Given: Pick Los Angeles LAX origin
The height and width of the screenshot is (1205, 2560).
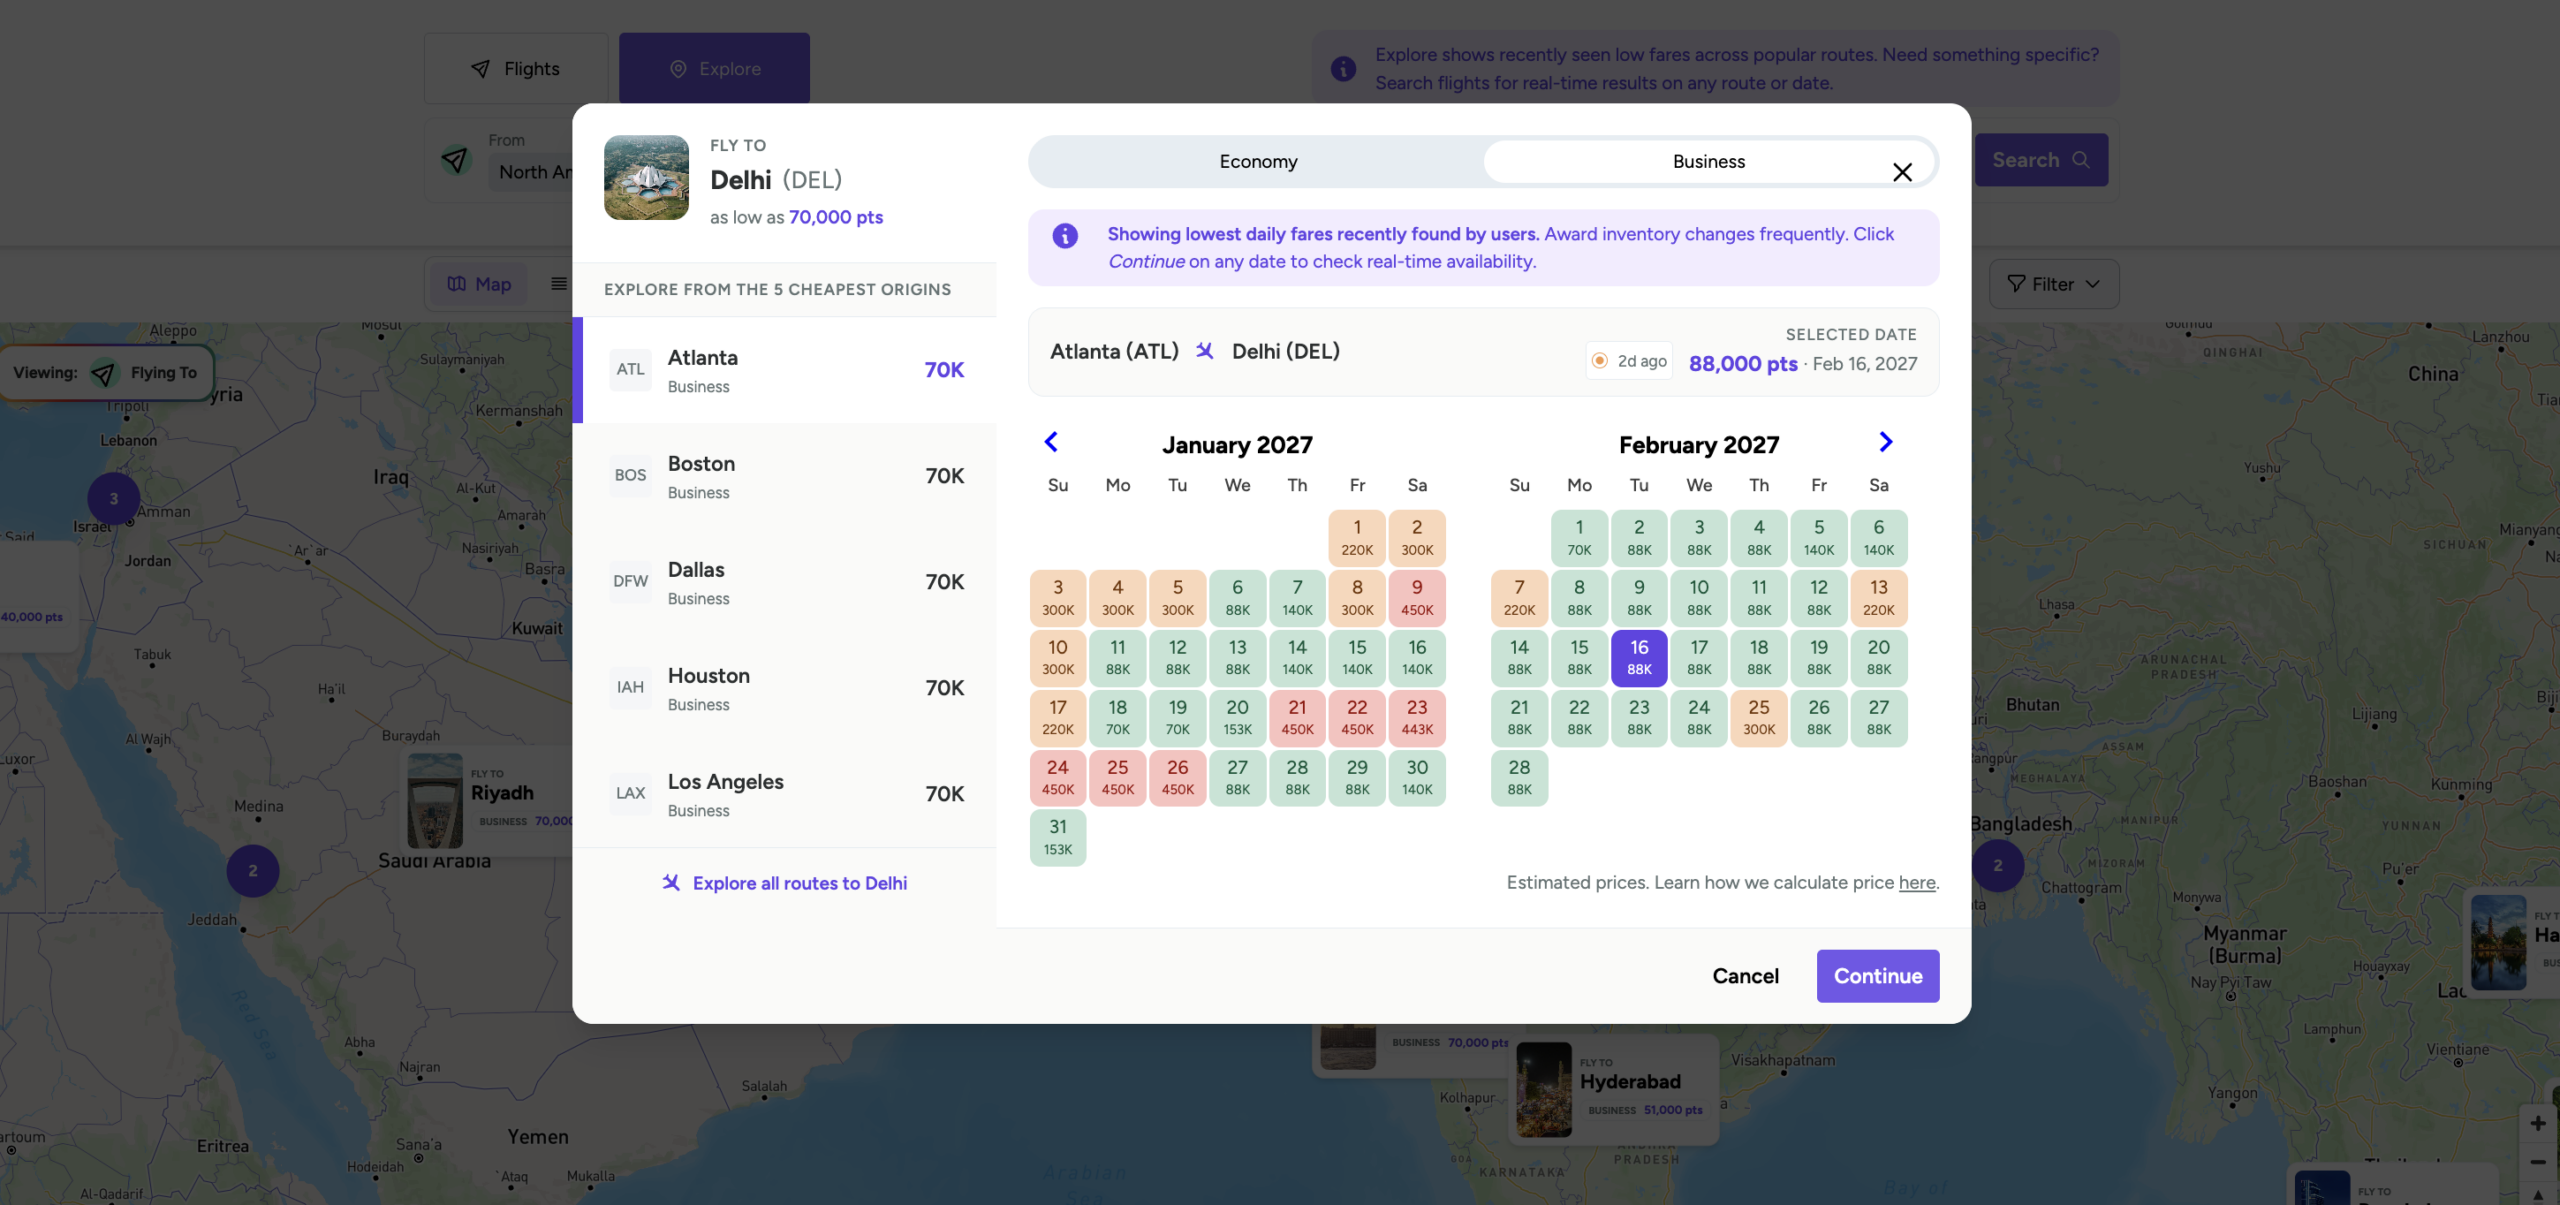Looking at the screenshot, I should click(x=786, y=794).
